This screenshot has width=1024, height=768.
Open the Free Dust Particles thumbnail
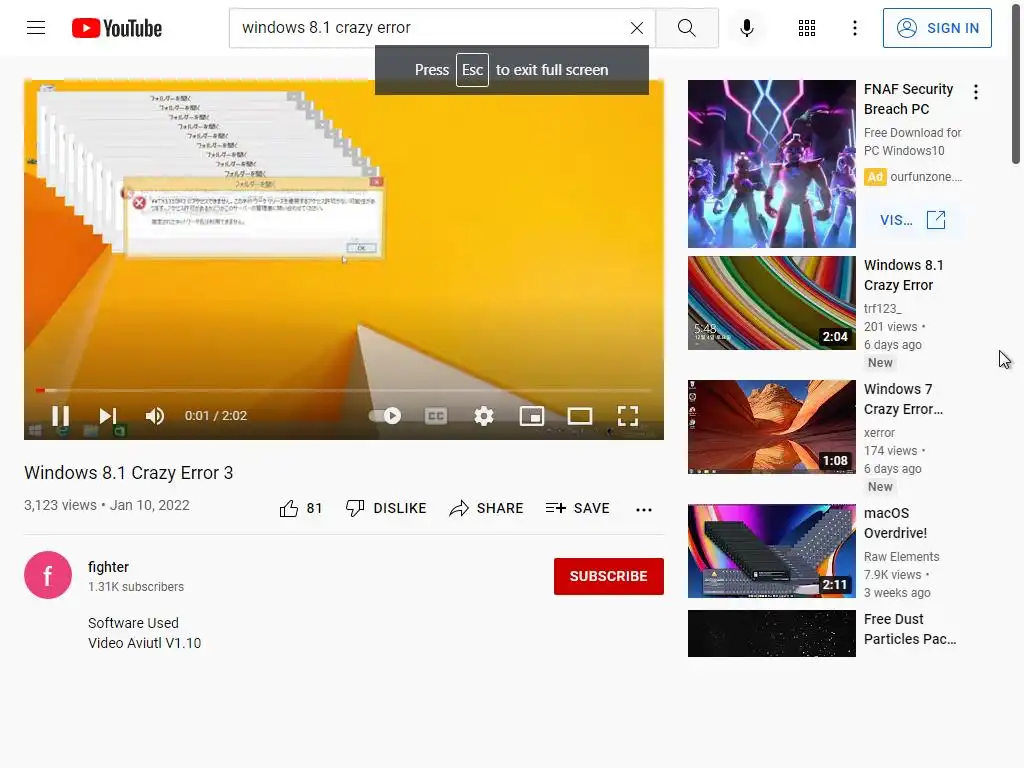click(771, 633)
